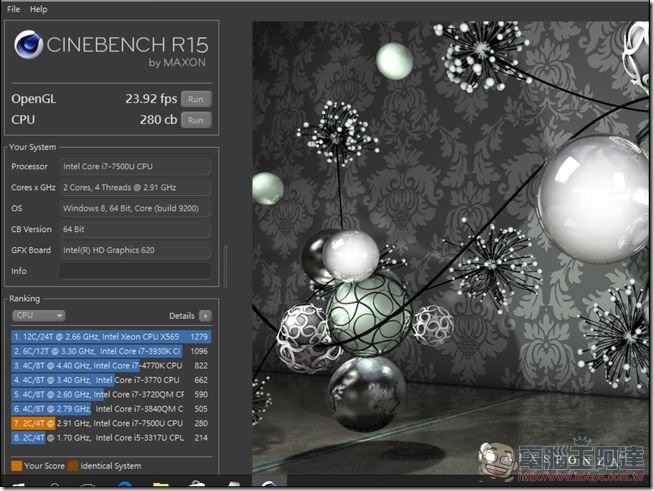The image size is (654, 491).
Task: Run the OpenGL benchmark
Action: pos(196,99)
